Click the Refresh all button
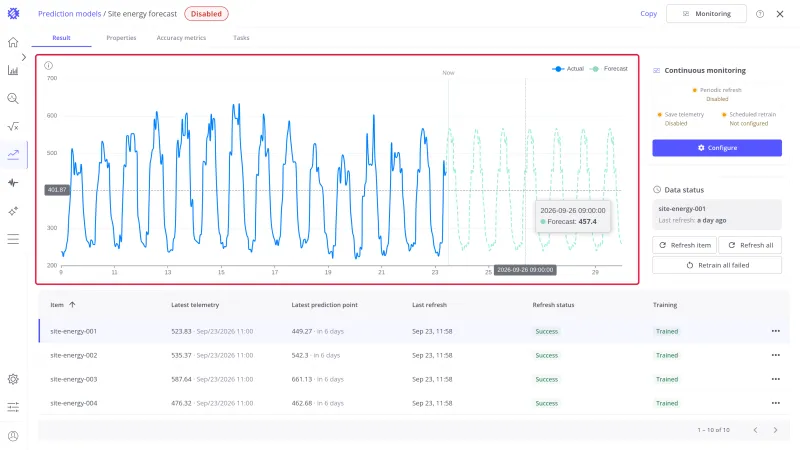The height and width of the screenshot is (450, 800). (750, 245)
